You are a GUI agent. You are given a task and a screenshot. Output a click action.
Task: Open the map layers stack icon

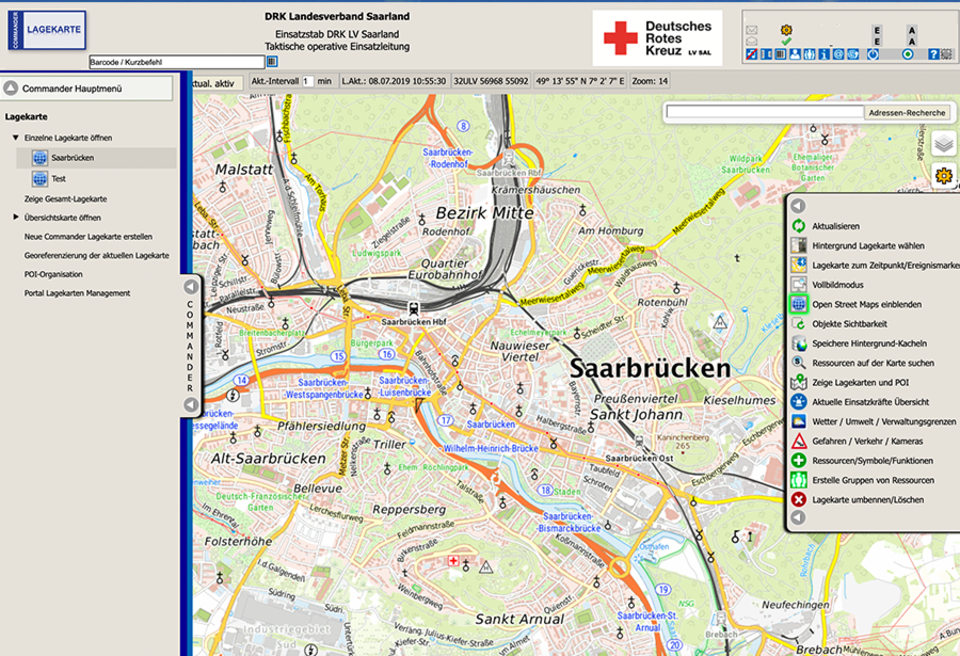pos(943,145)
